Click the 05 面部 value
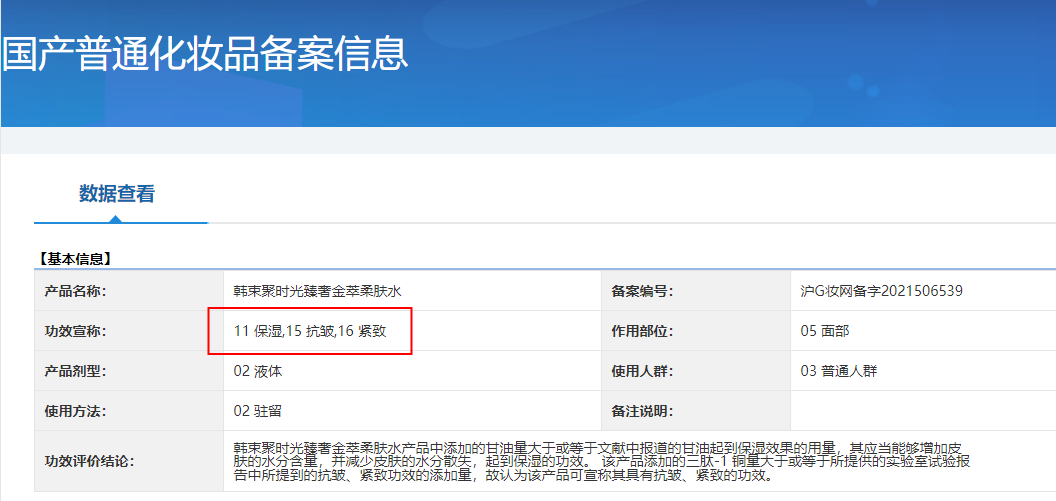This screenshot has height=501, width=1056. 825,331
